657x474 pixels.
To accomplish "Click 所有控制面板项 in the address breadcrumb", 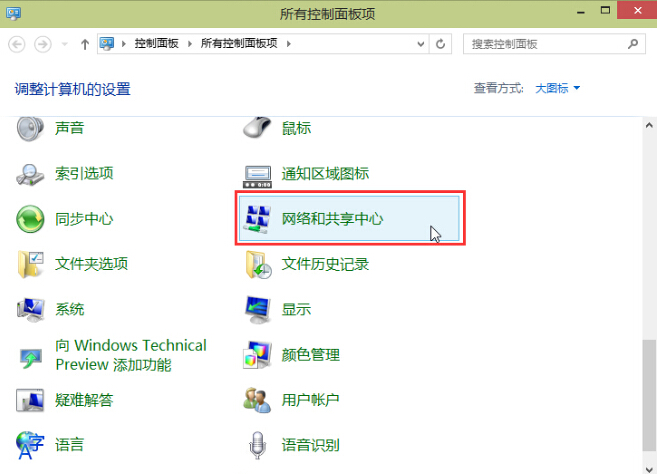I will pyautogui.click(x=241, y=44).
